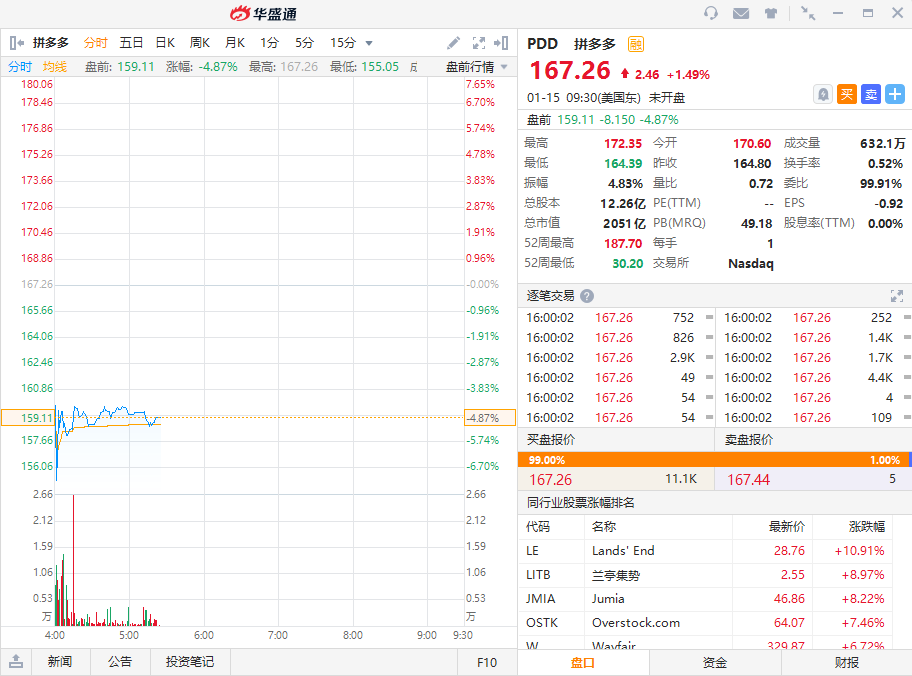
Task: Collapse the left panel via its arrow icon
Action: coord(17,42)
